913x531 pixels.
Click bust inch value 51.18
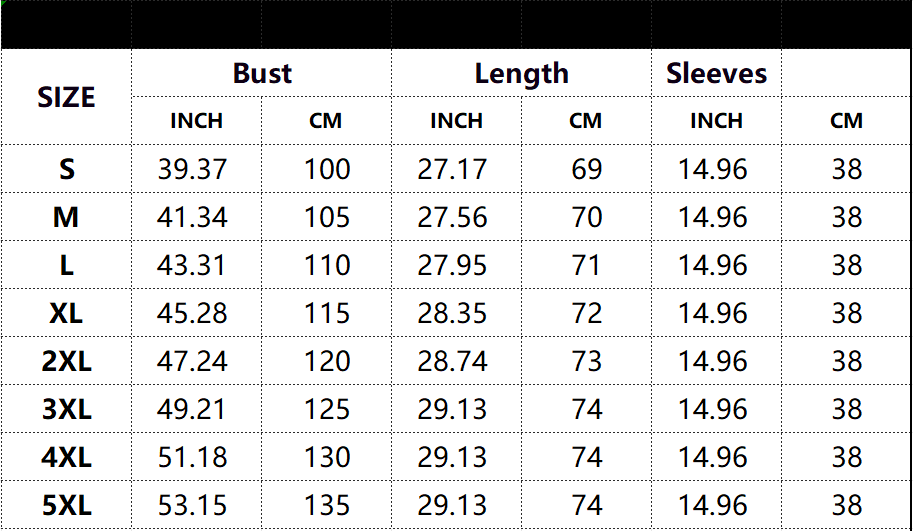coord(192,458)
